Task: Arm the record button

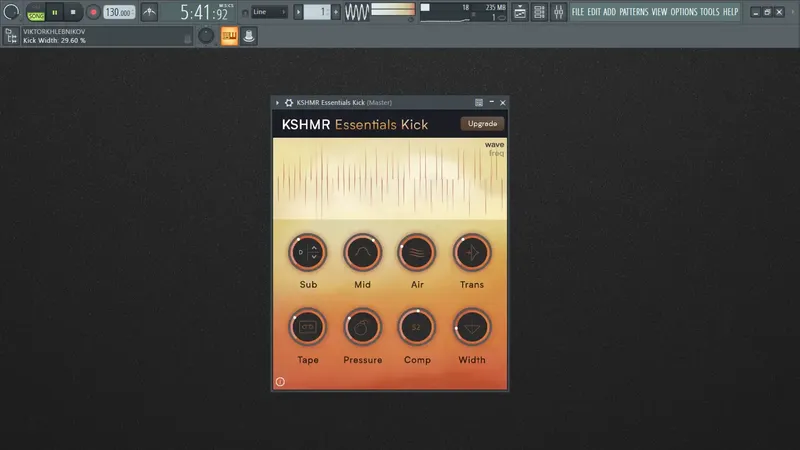Action: (x=93, y=12)
